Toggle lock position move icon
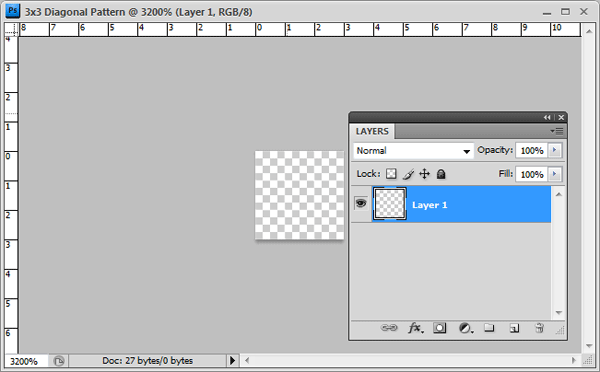600x372 pixels. [424, 174]
